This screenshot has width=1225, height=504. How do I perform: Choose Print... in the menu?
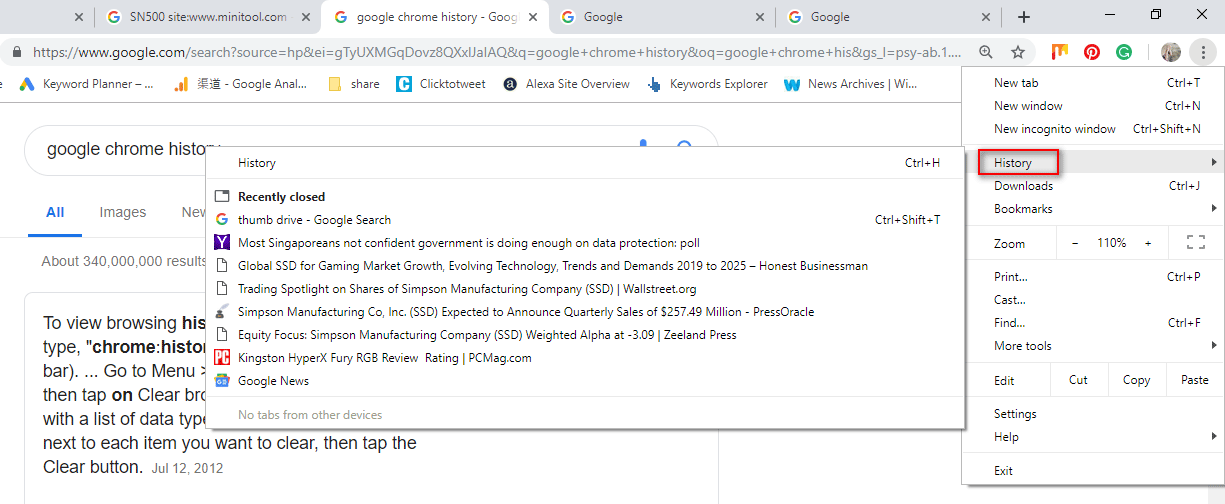click(x=1093, y=277)
